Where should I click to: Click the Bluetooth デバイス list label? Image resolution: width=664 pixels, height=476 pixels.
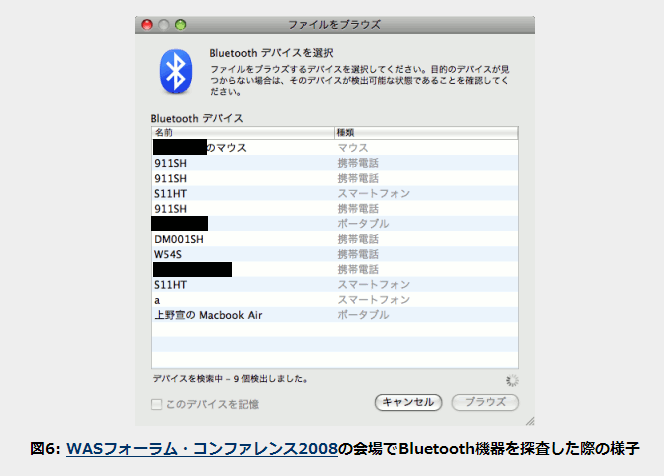tap(197, 118)
